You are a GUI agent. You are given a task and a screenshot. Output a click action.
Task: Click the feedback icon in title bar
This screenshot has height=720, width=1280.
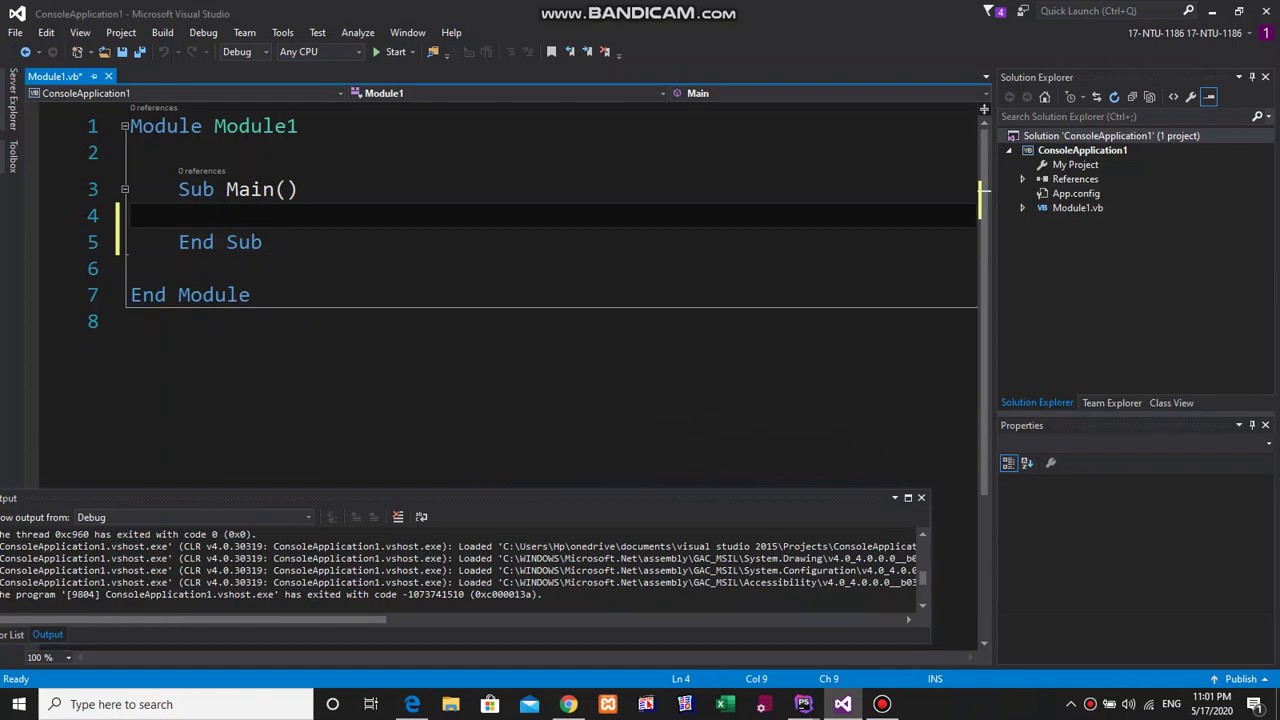tap(1023, 12)
